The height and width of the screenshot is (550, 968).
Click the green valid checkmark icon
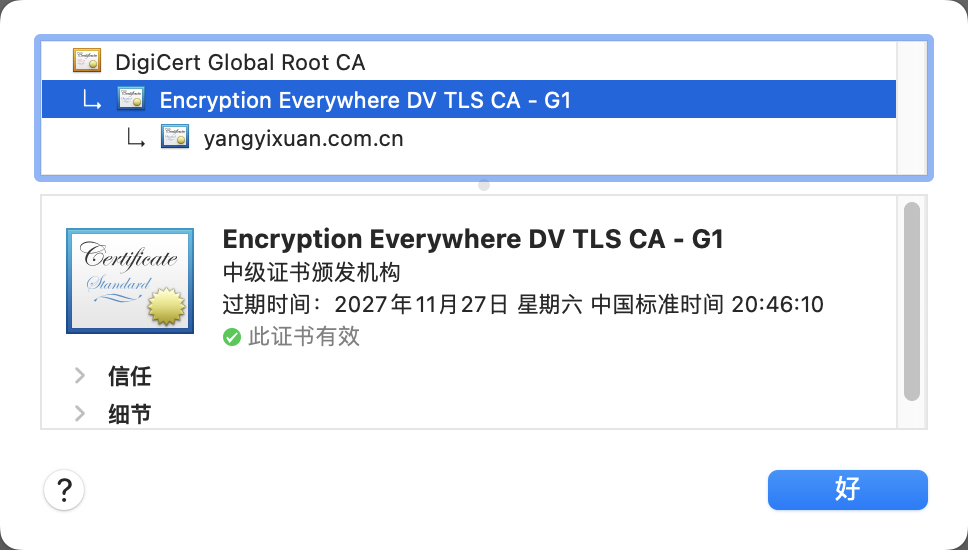tap(232, 337)
